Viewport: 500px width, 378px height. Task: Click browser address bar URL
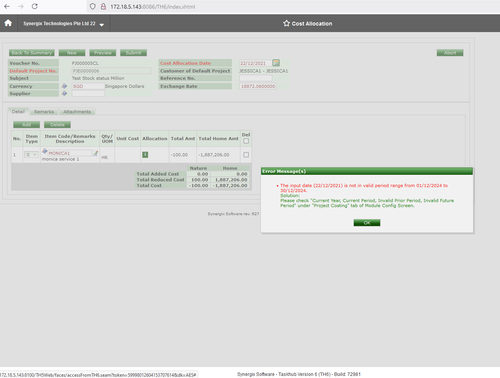[153, 6]
